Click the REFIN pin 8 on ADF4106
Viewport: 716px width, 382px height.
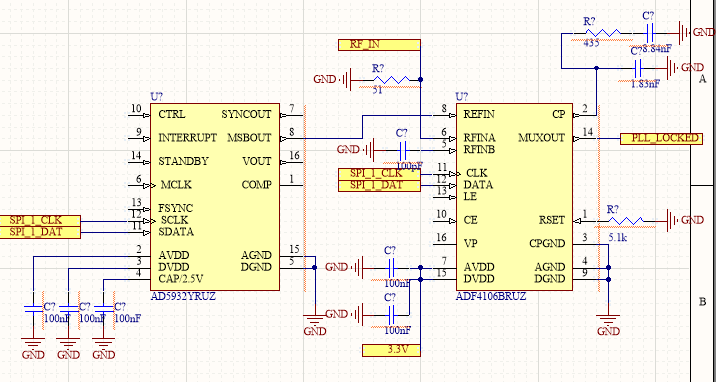pos(444,115)
